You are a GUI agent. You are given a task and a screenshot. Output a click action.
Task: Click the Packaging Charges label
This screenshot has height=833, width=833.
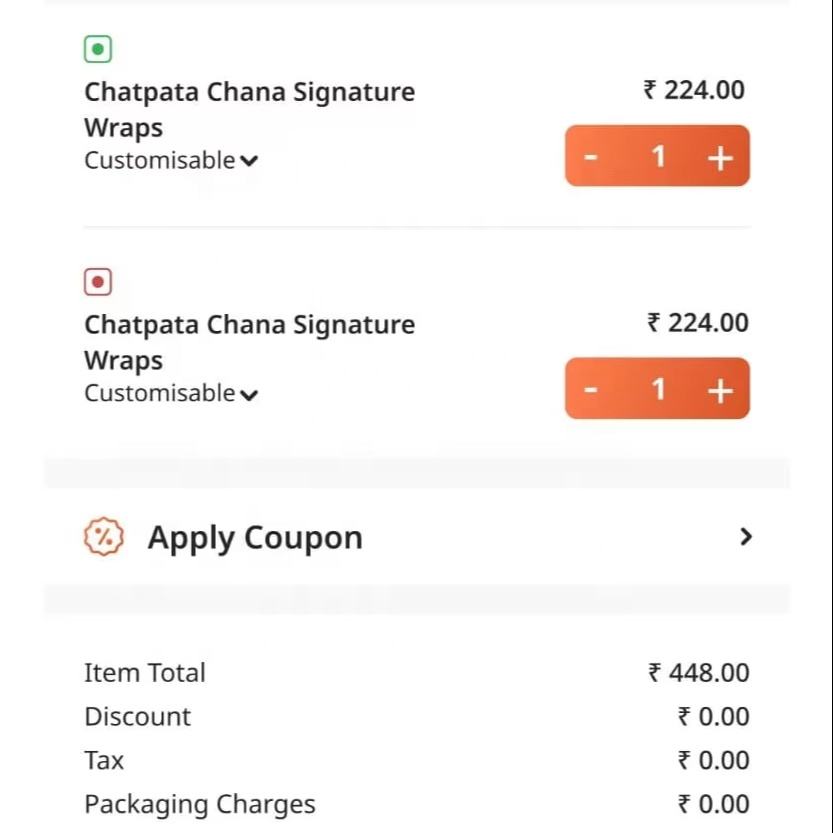tap(200, 805)
